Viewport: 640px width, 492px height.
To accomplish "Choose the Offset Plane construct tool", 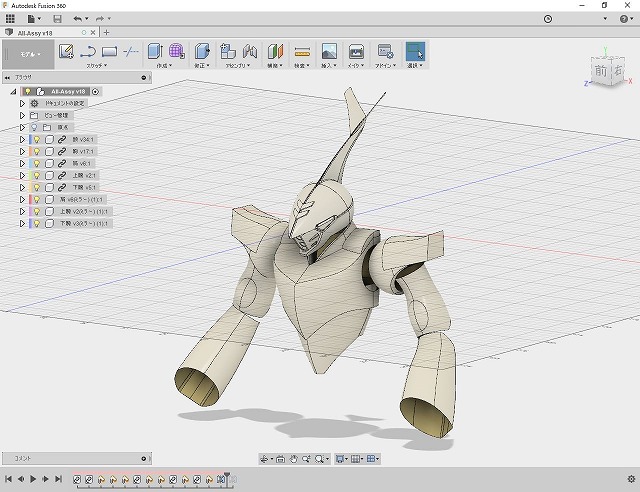I will pos(276,51).
